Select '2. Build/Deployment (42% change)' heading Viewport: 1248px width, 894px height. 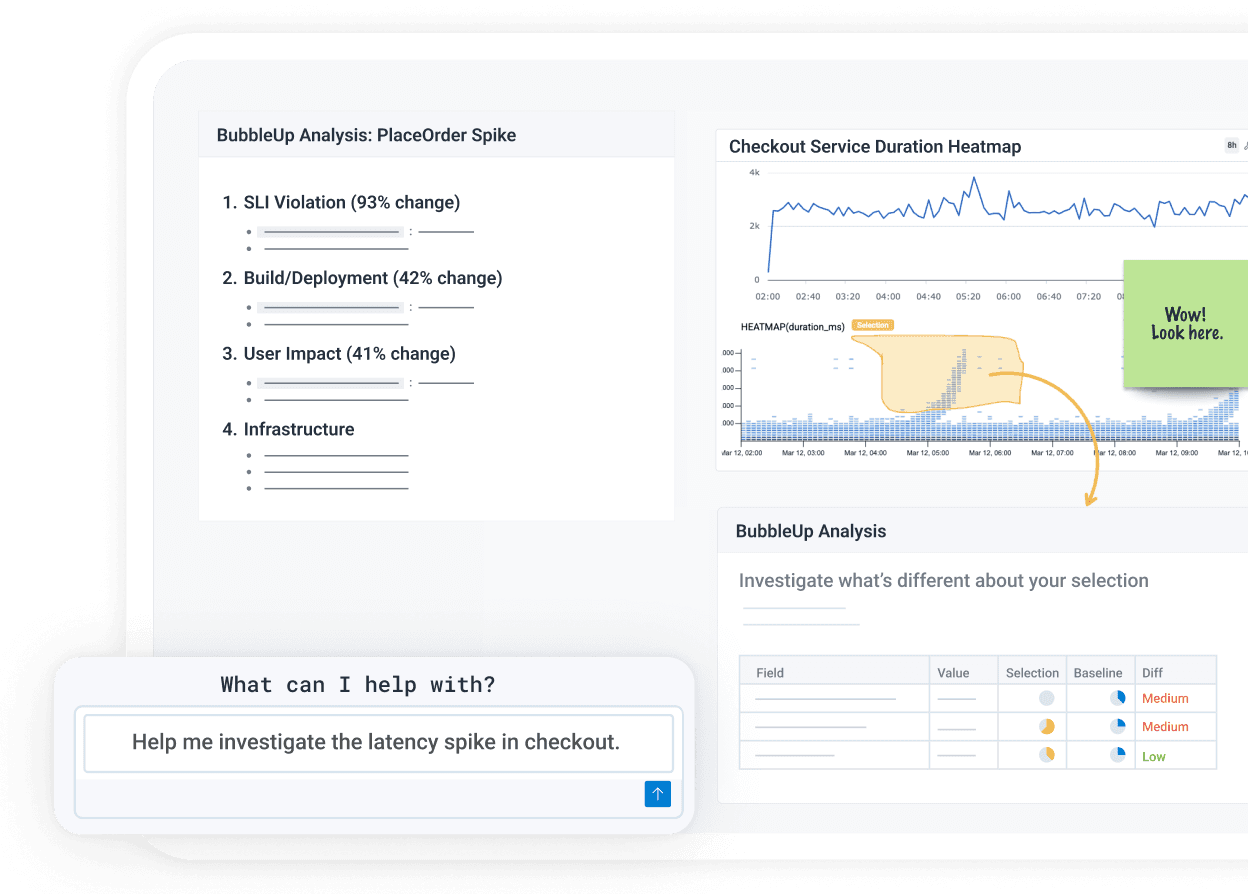pos(362,278)
